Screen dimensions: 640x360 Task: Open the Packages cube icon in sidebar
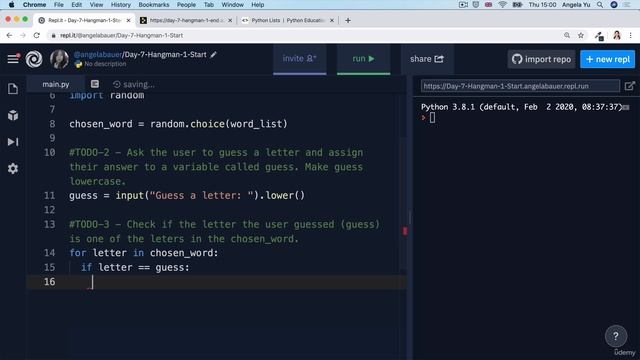[13, 116]
